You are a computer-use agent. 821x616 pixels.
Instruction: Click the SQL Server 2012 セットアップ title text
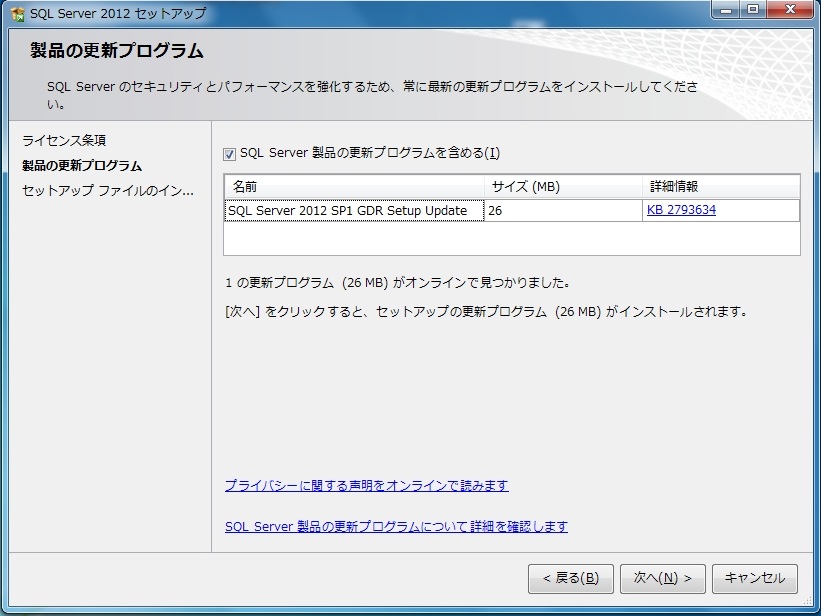click(x=118, y=13)
